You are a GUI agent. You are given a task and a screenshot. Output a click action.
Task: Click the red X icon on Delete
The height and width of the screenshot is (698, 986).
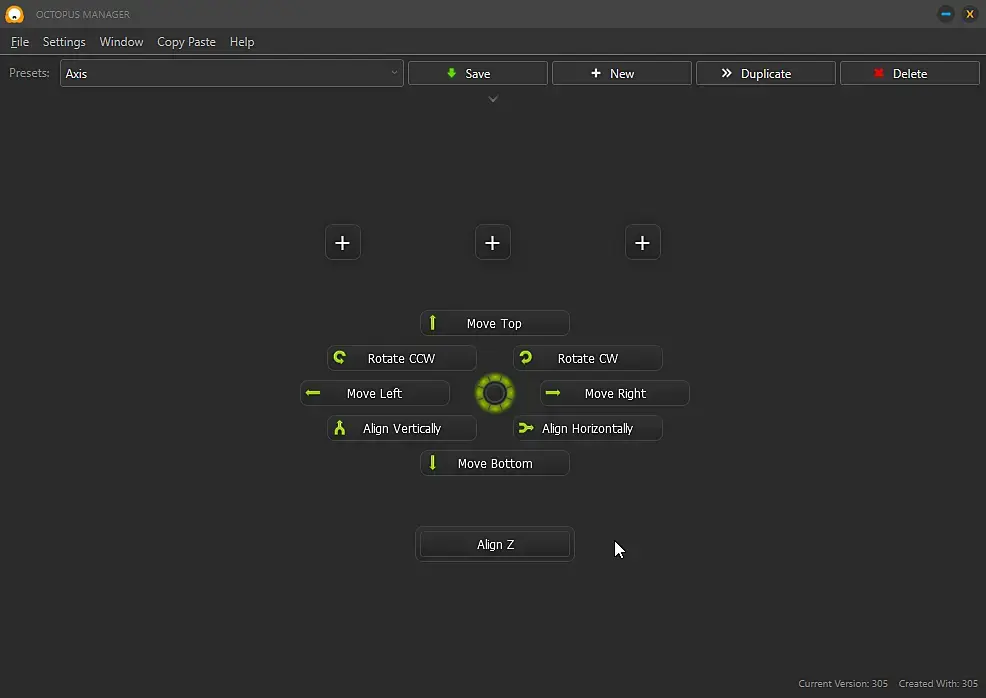click(x=878, y=73)
